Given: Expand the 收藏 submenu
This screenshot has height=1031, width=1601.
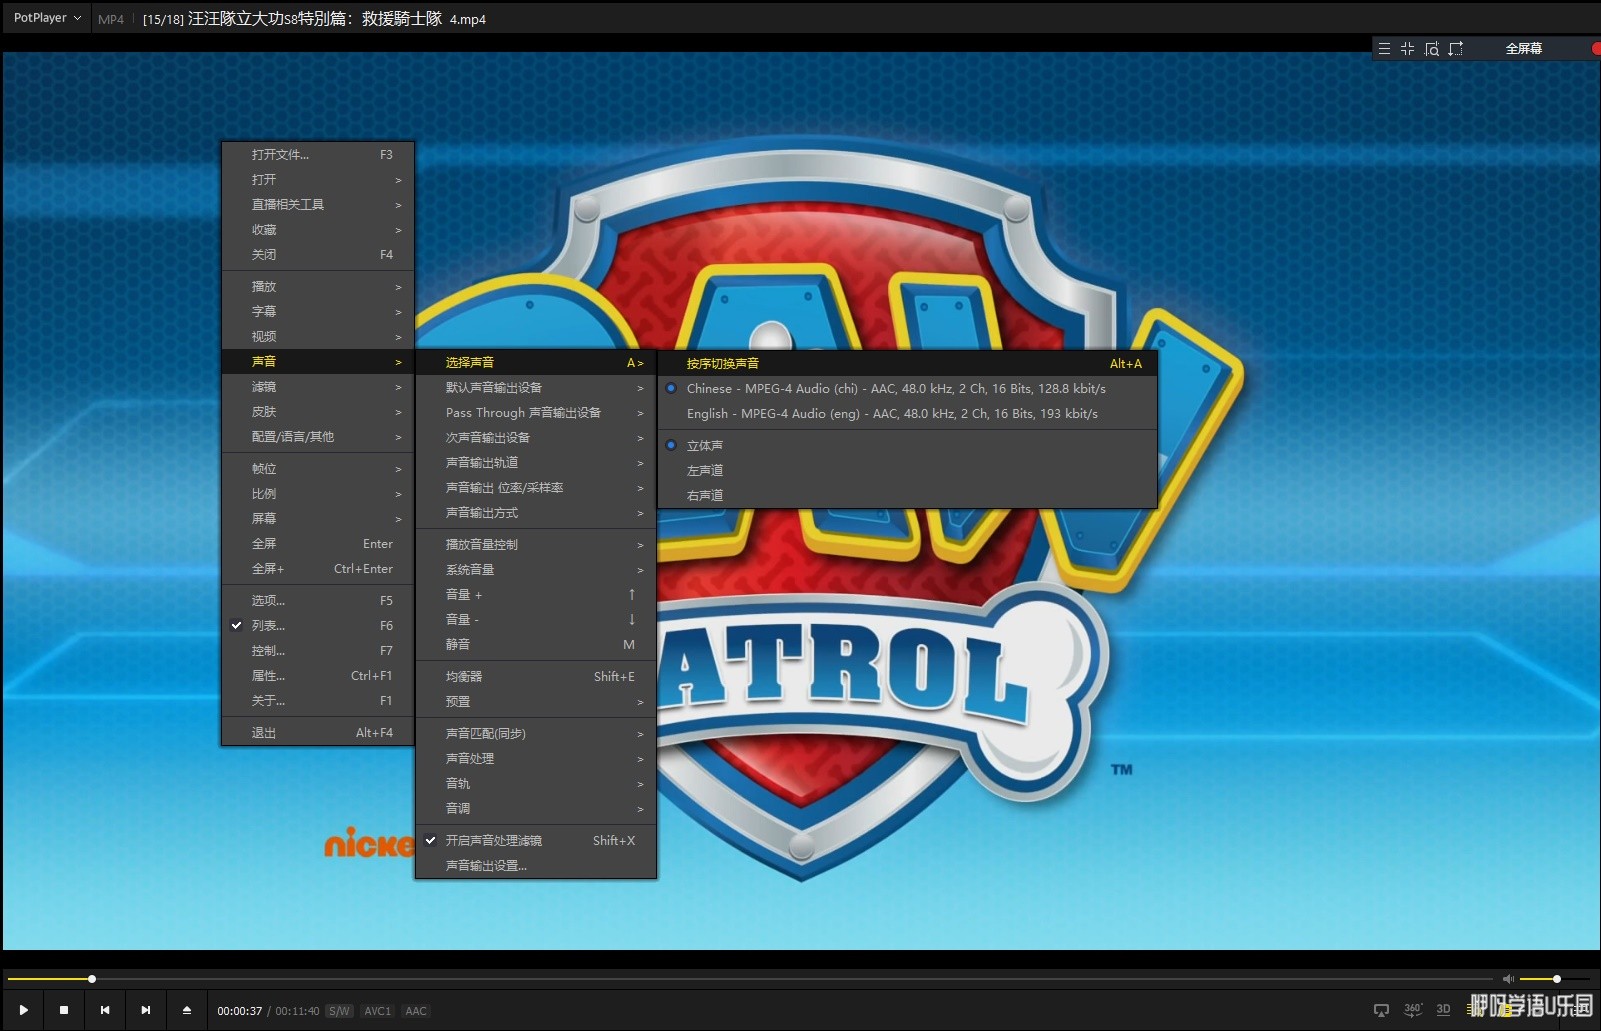Looking at the screenshot, I should (318, 229).
